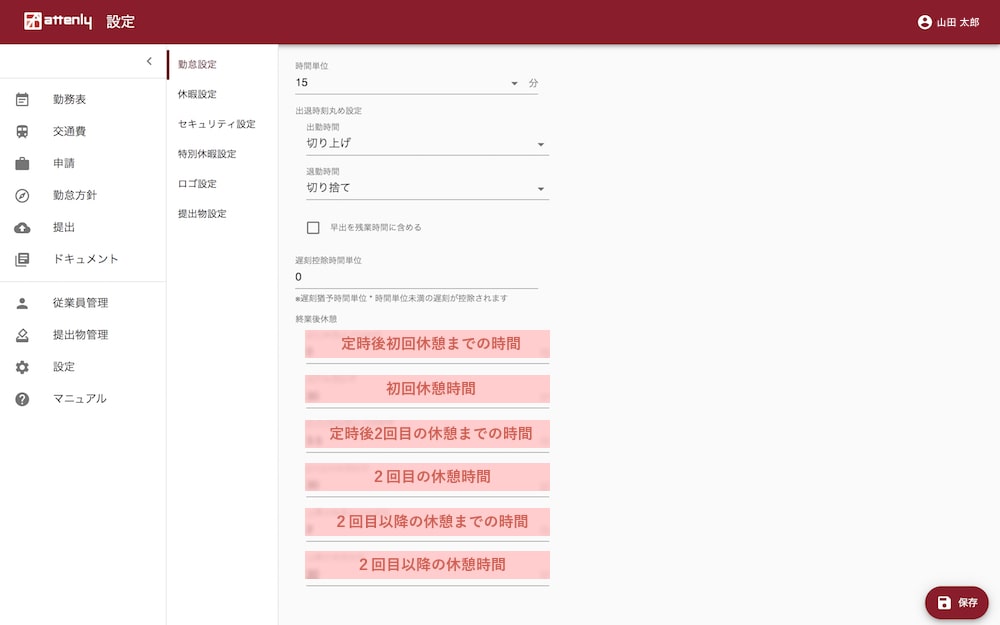Click the cloud upload icon for 提出
The image size is (1000, 625).
[x=22, y=228]
